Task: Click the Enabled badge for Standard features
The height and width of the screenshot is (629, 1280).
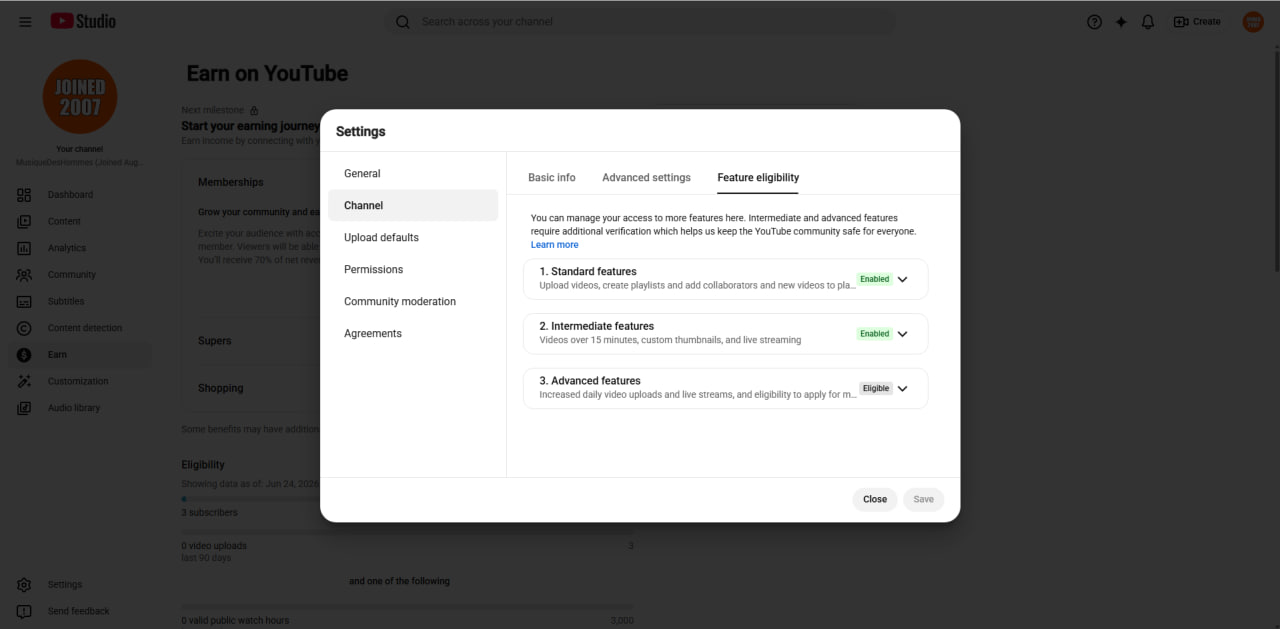Action: pyautogui.click(x=874, y=280)
